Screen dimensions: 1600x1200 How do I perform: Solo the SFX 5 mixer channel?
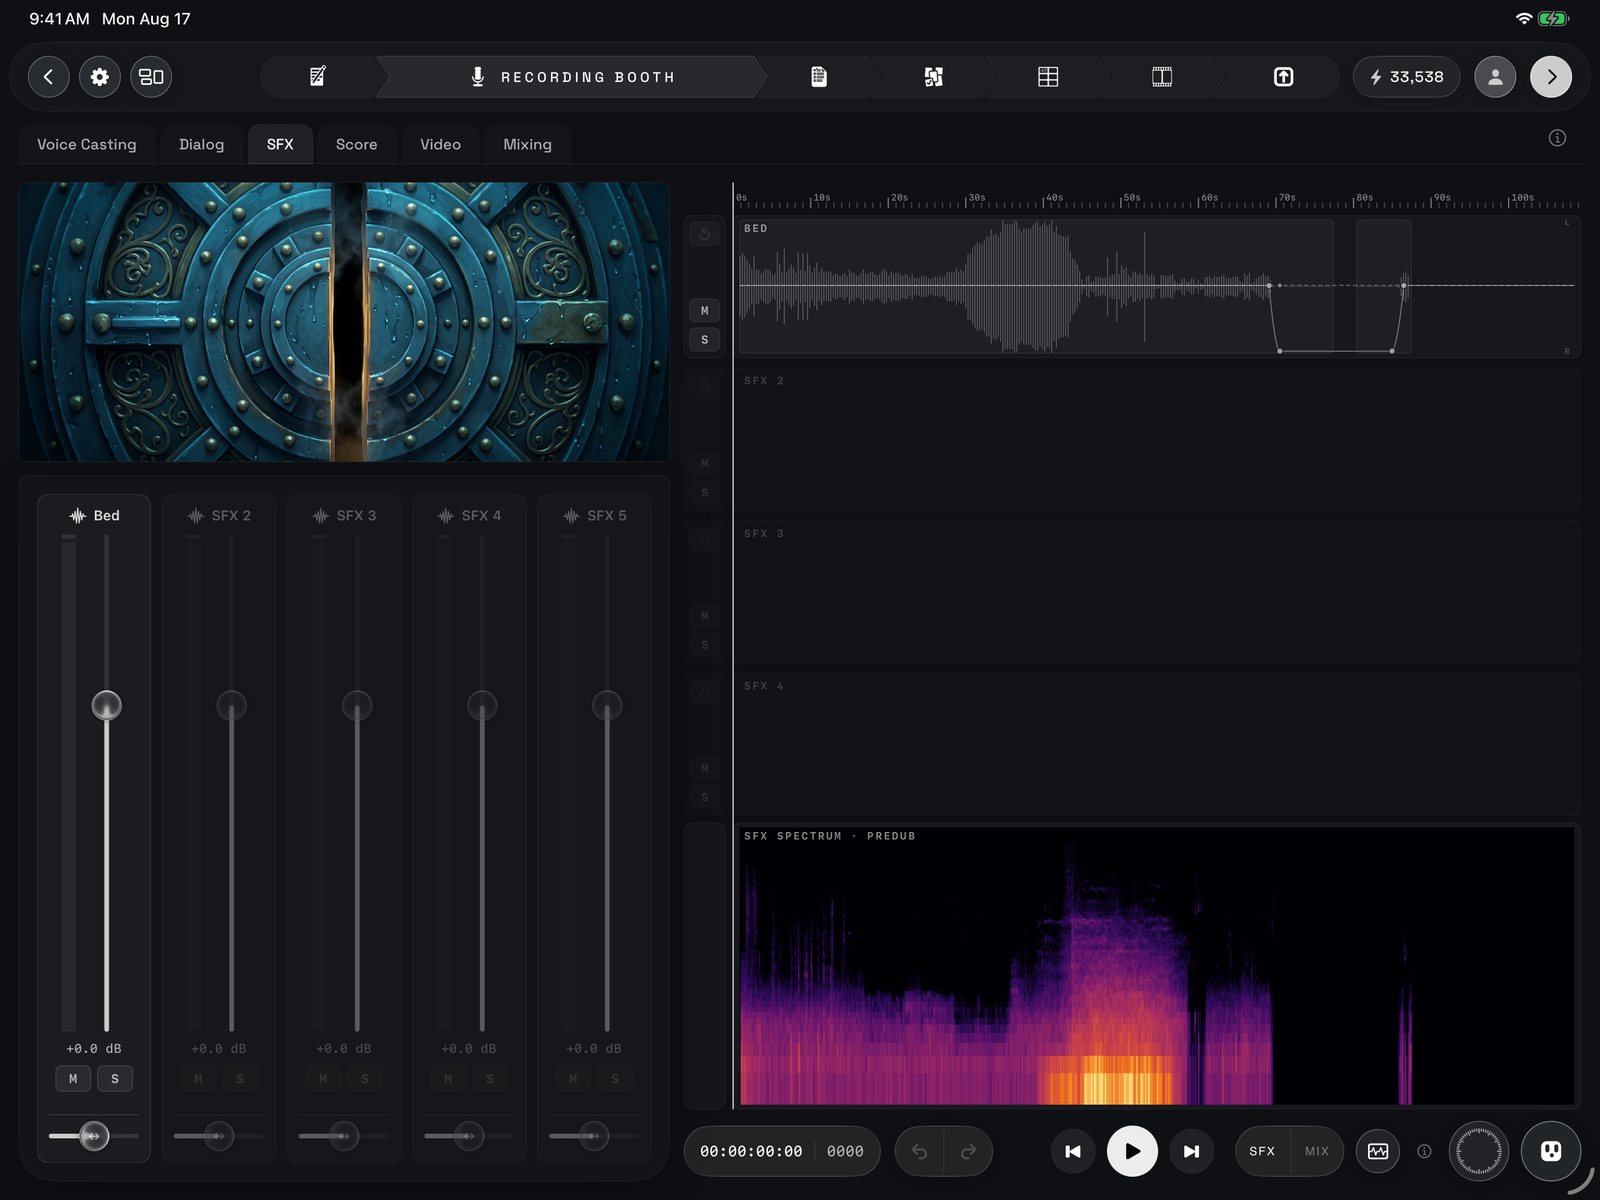615,1079
